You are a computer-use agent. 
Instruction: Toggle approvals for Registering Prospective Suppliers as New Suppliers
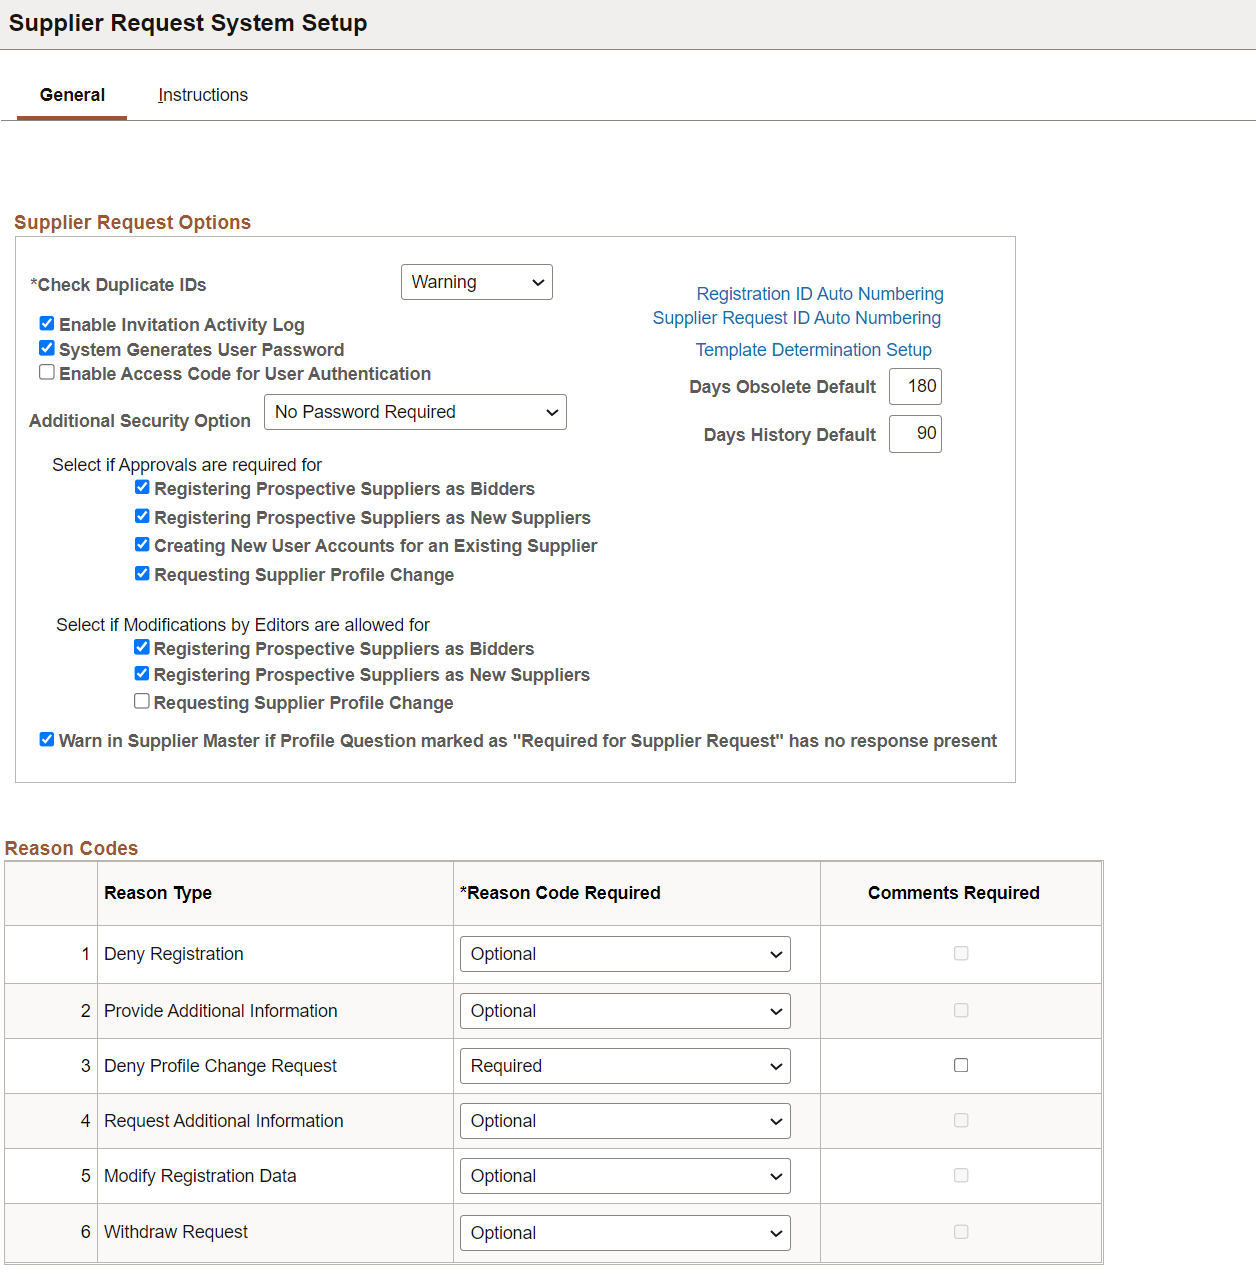coord(142,516)
